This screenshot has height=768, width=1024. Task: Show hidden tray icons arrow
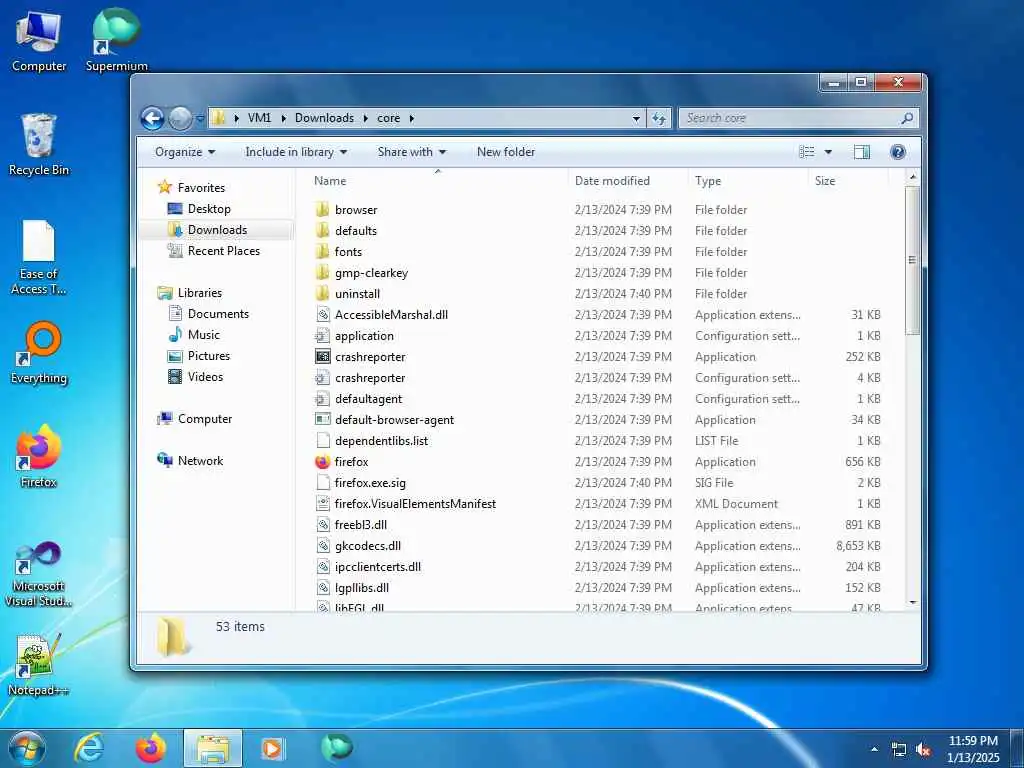pyautogui.click(x=874, y=749)
